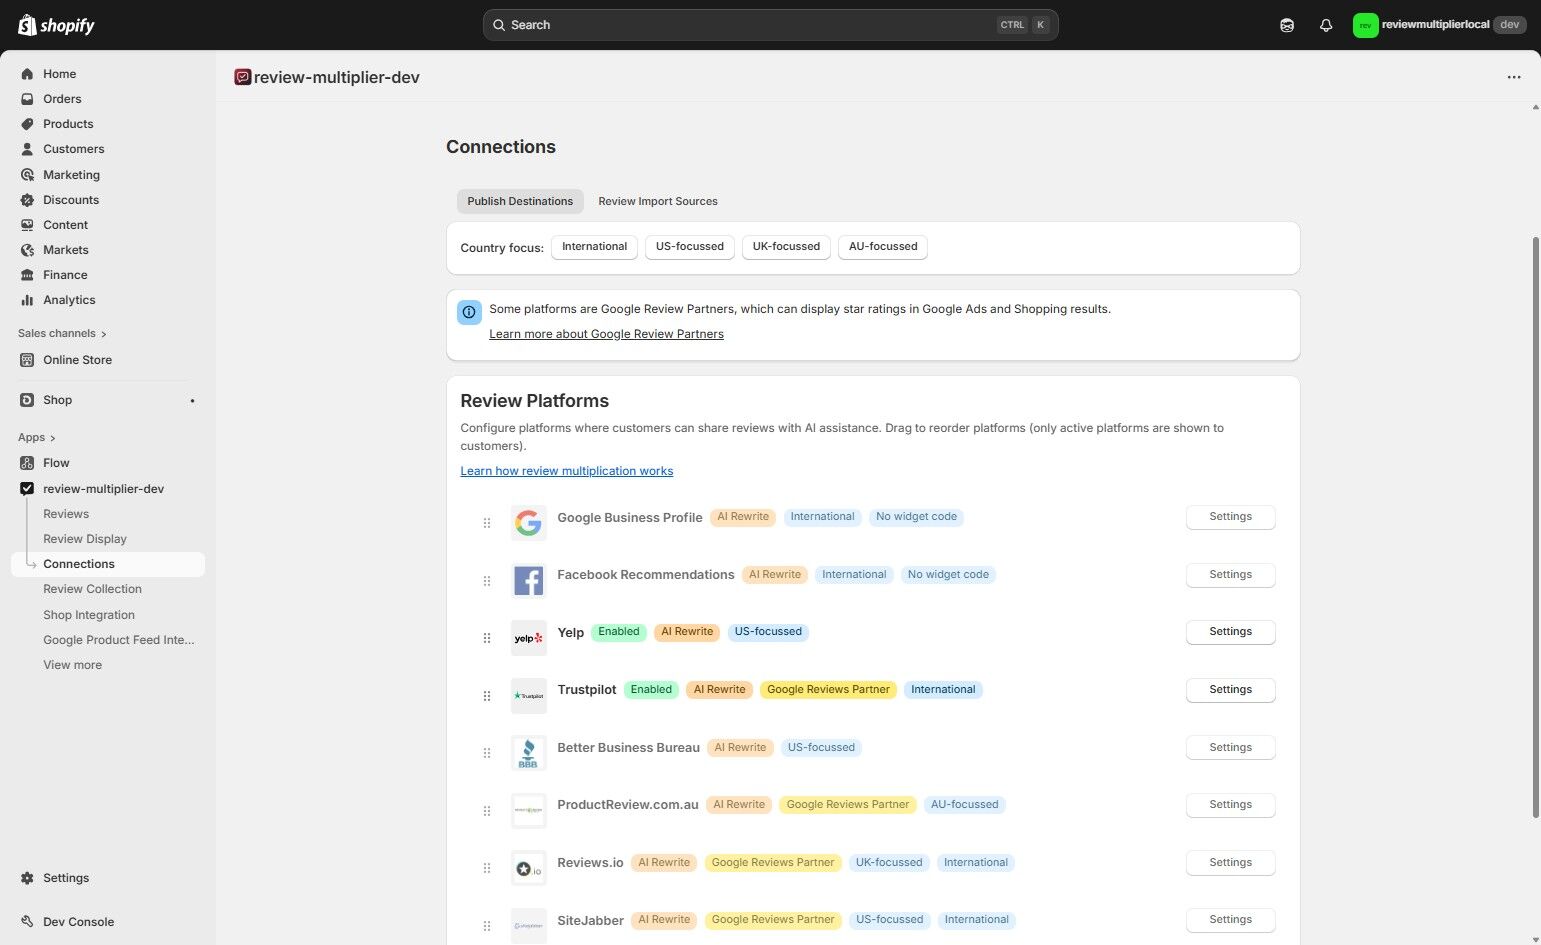Open Settings for ProductReview.com.au

1231,805
